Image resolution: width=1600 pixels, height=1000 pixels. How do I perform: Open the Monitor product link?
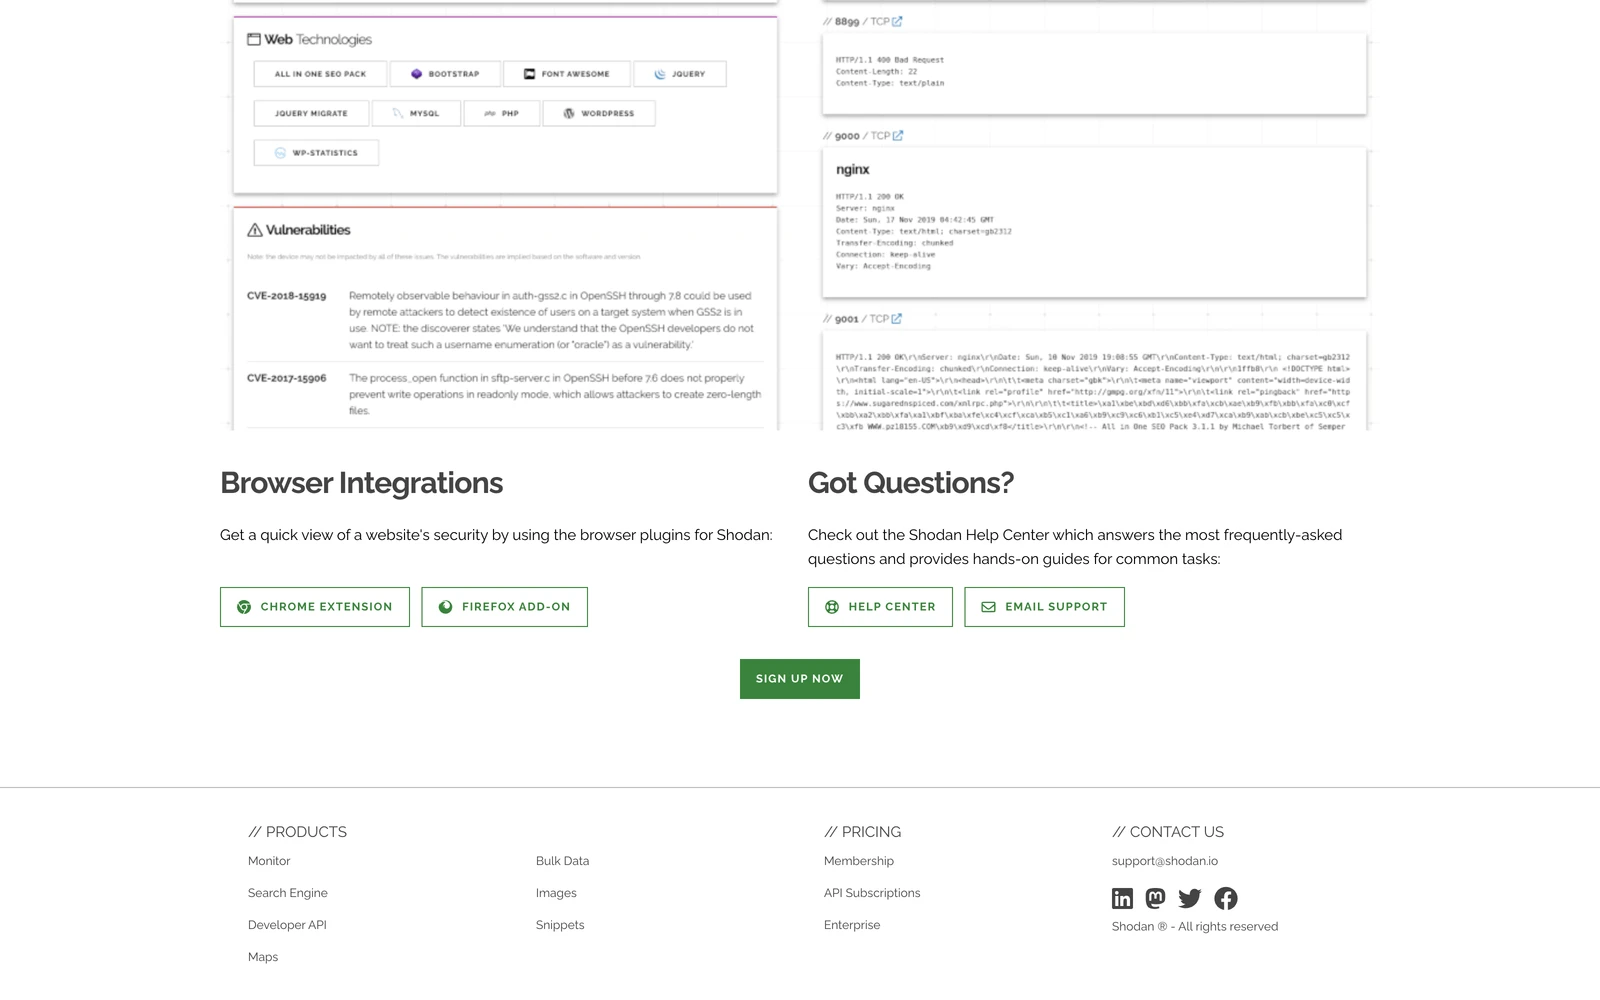coord(269,861)
